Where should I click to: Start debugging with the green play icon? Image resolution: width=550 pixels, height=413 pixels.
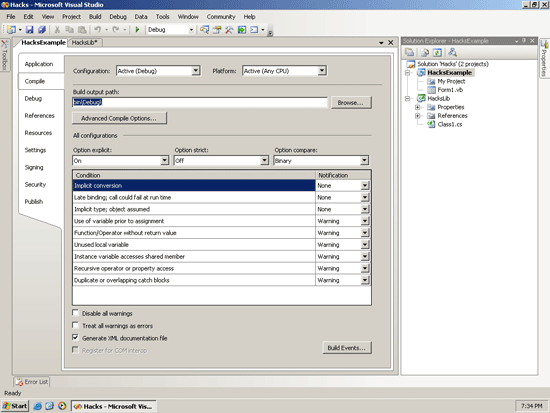[137, 30]
